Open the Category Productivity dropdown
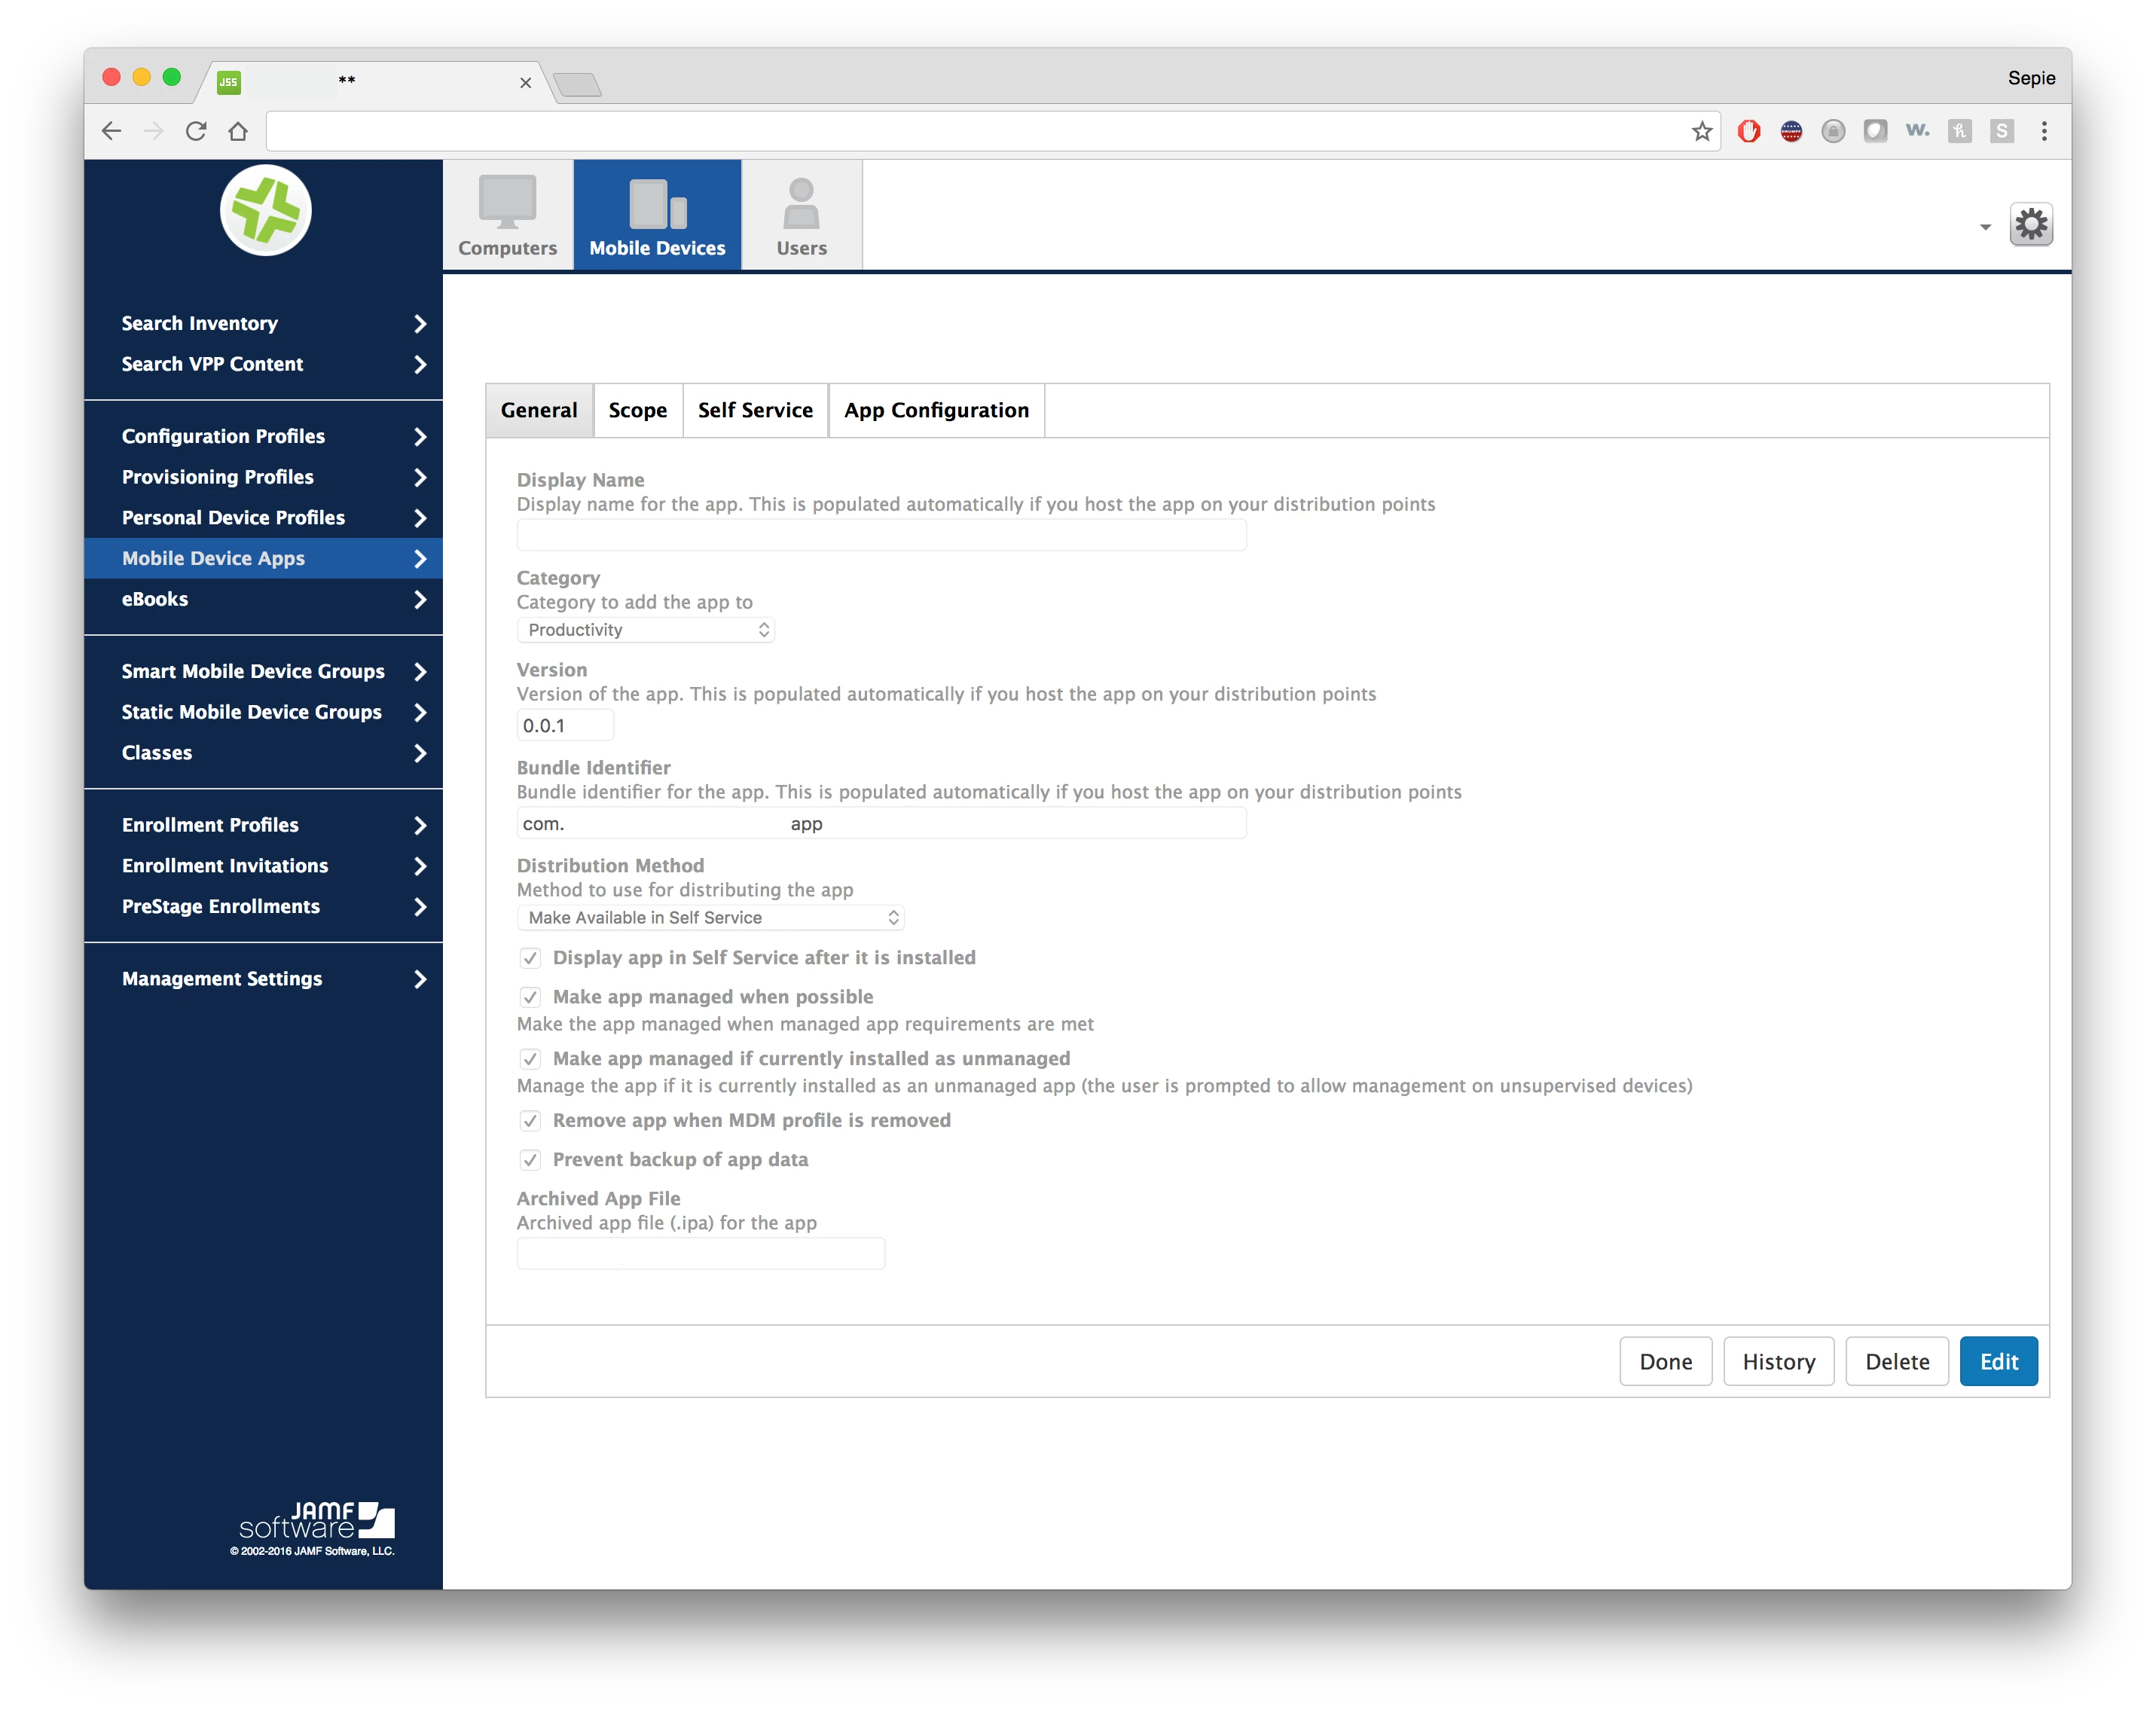2156x1710 pixels. point(646,630)
